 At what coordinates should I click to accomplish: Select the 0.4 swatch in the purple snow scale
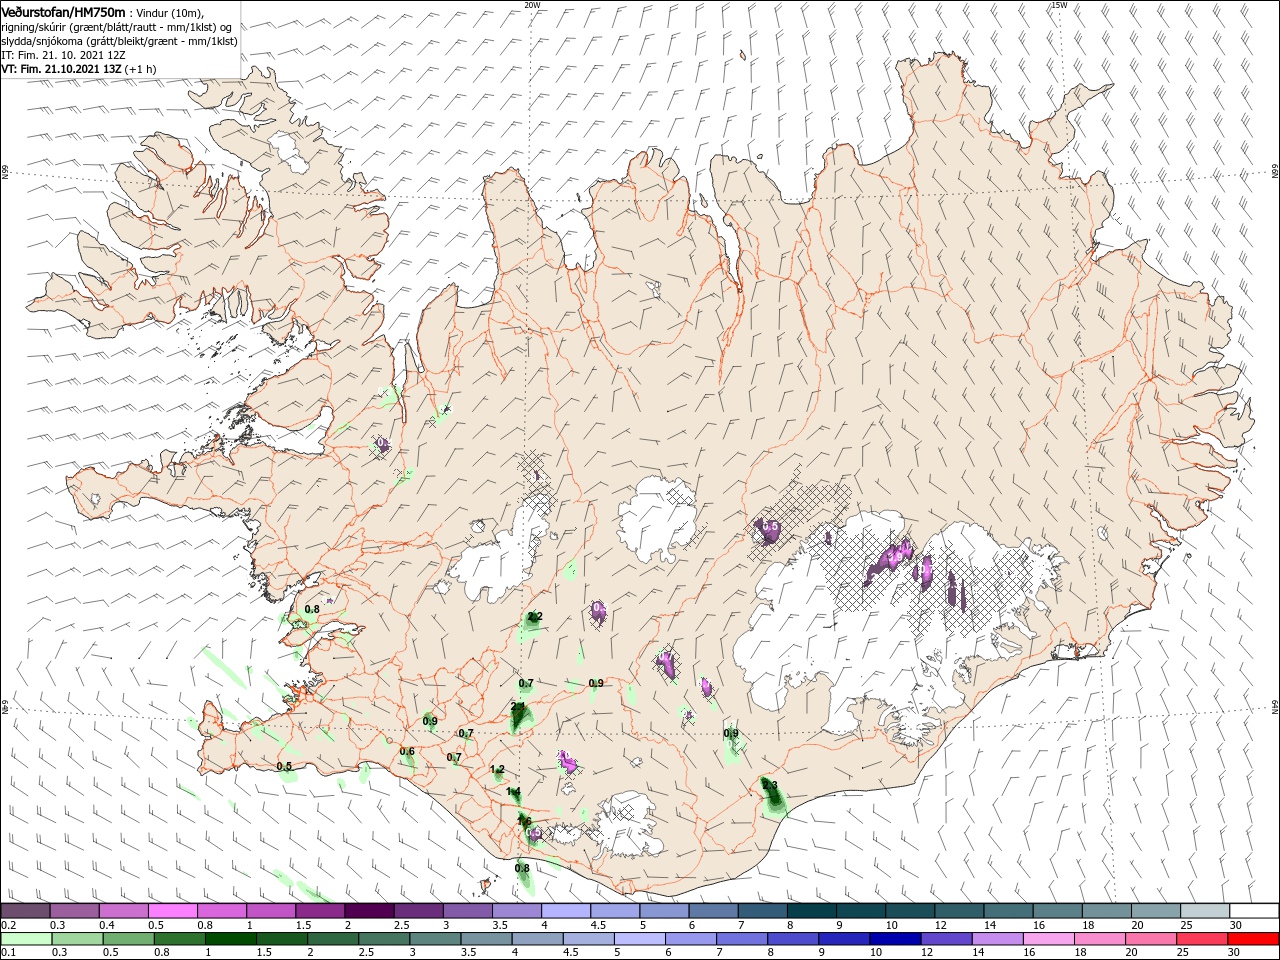coord(123,910)
